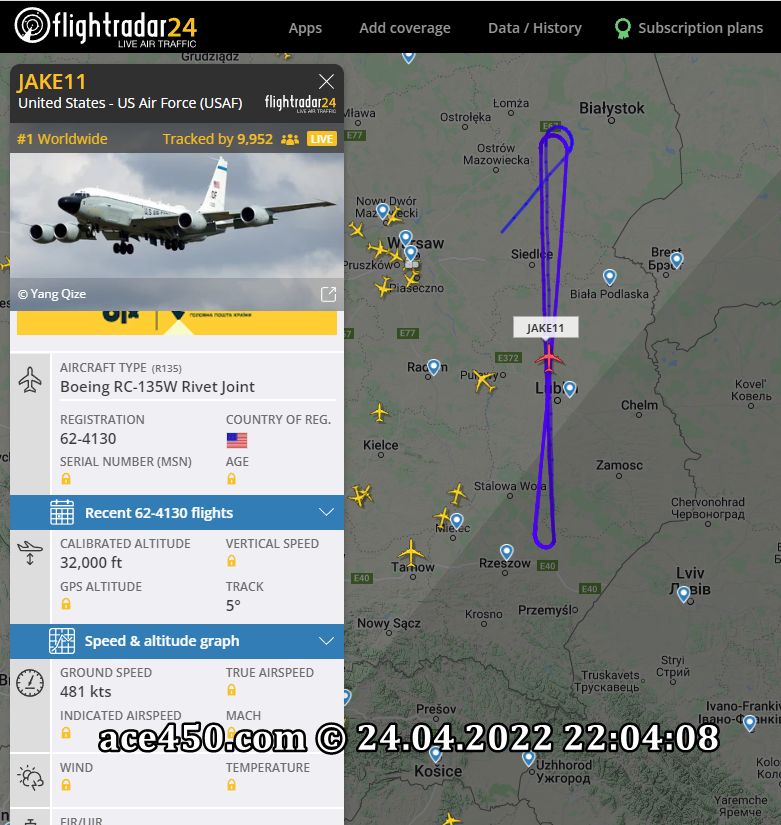This screenshot has width=781, height=825.
Task: Click the yellow plane near Tarnow
Action: coord(411,552)
